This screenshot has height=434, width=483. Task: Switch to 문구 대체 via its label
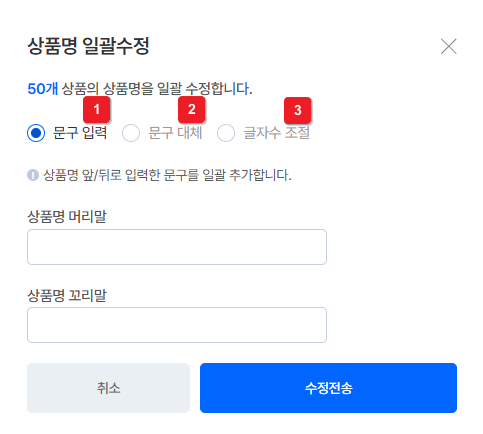click(175, 133)
